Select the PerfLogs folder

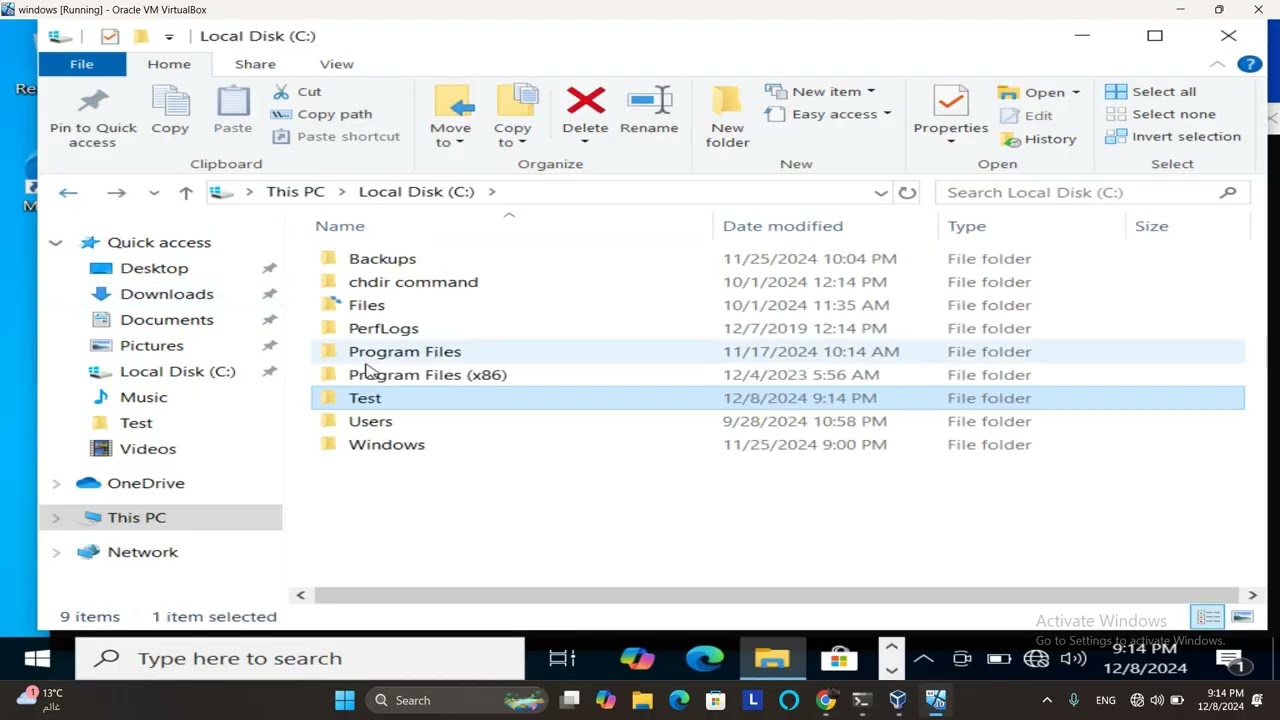coord(778,328)
